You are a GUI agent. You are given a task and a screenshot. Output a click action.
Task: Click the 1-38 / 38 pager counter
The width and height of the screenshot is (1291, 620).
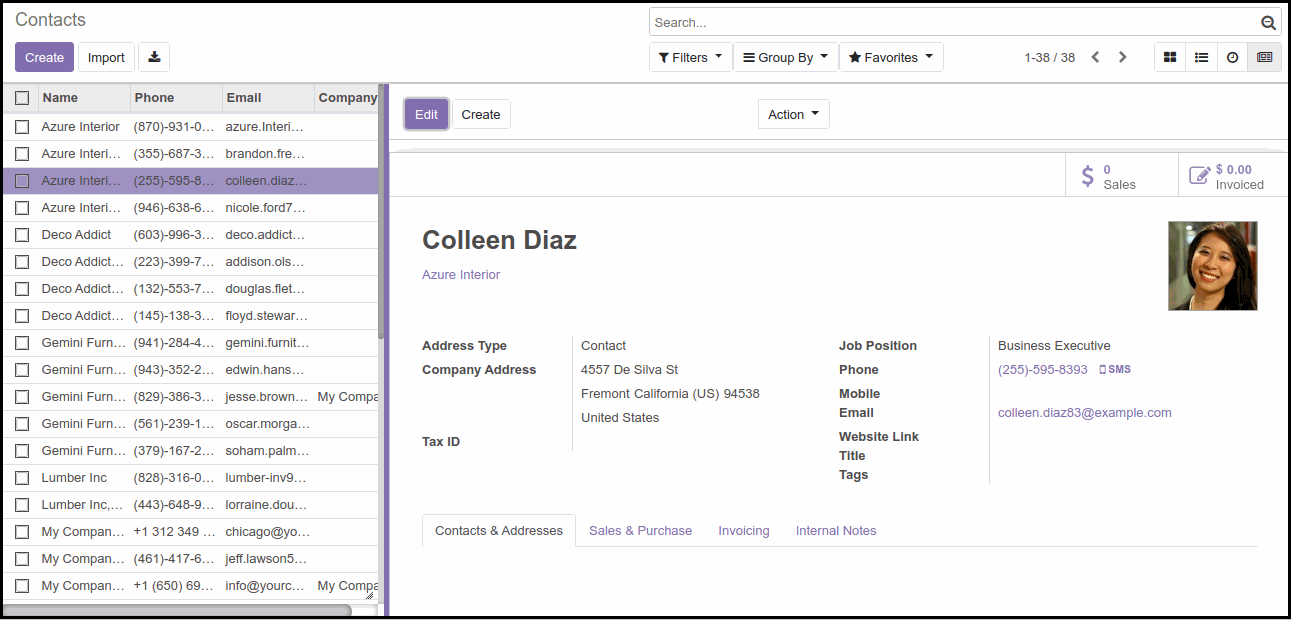1049,57
